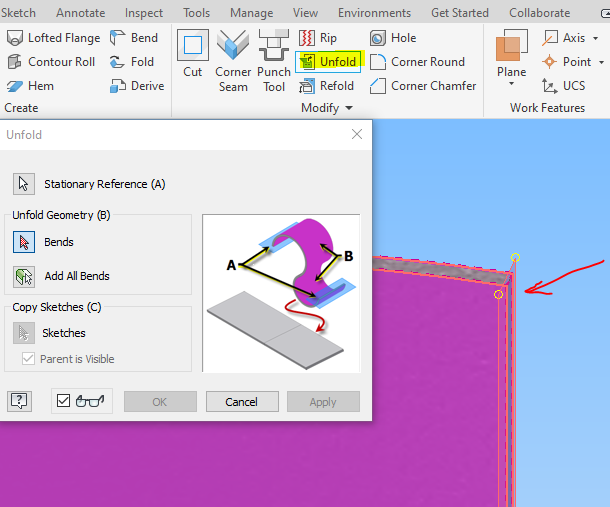Viewport: 610px width, 507px height.
Task: Switch to the Tools tab
Action: click(x=196, y=13)
